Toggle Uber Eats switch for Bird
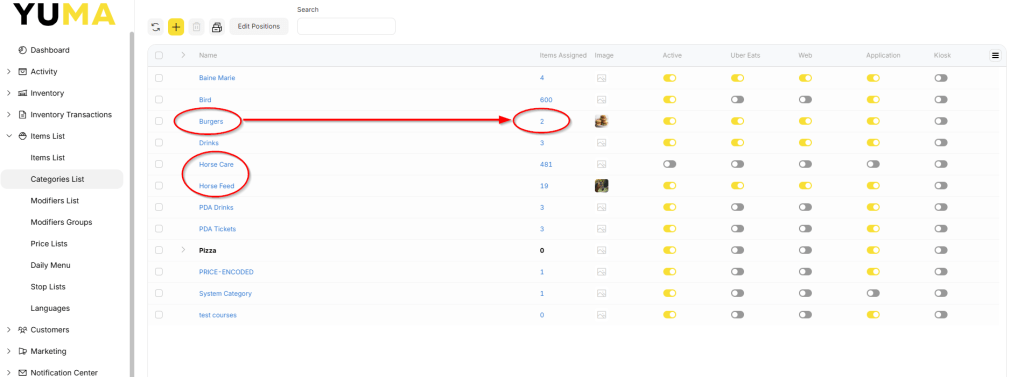1024x377 pixels. pos(737,100)
